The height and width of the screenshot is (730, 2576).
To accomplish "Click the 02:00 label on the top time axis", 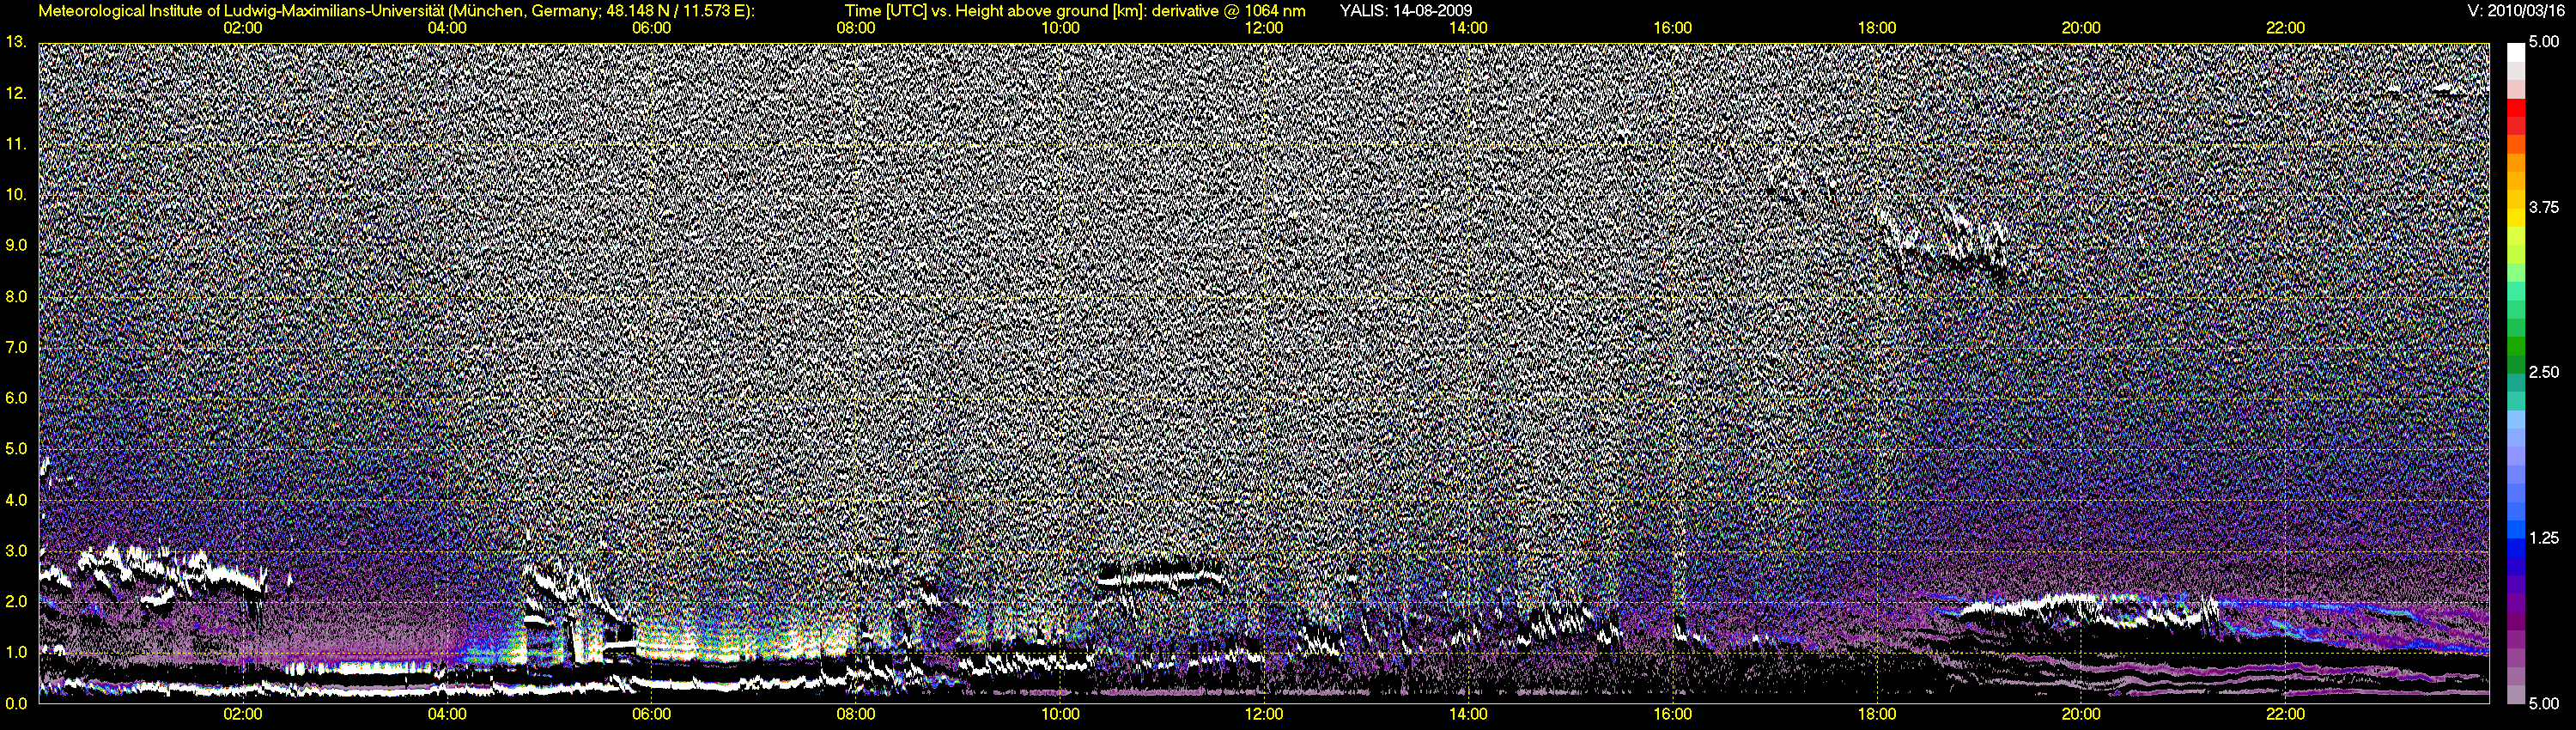I will (x=243, y=28).
